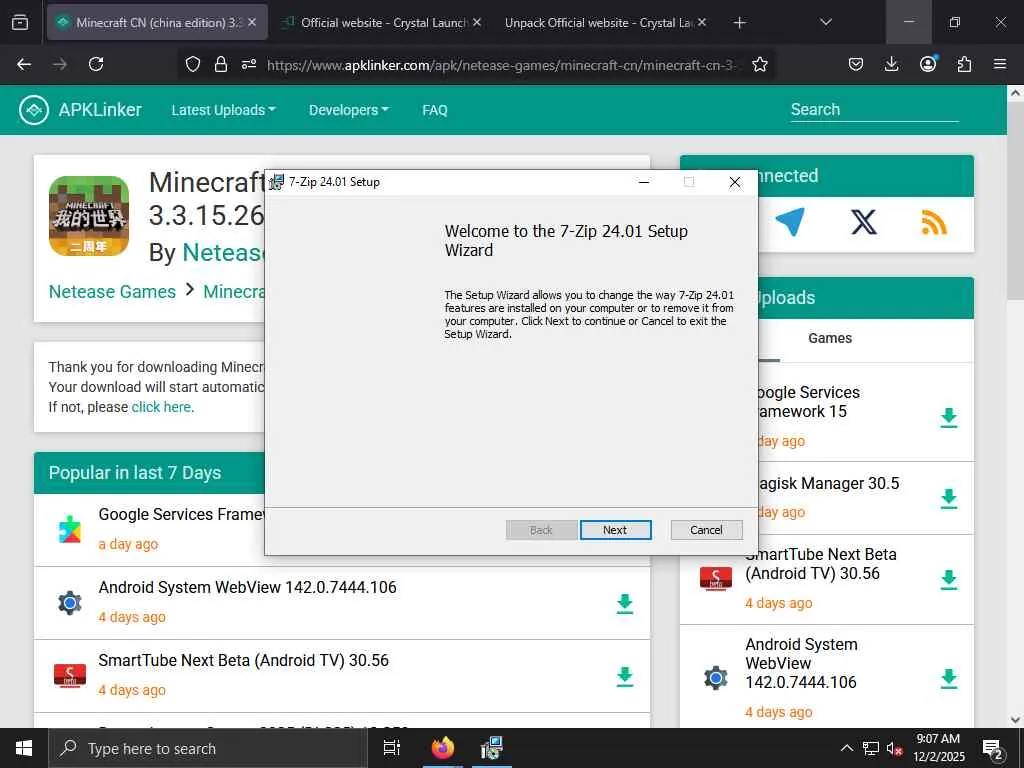The width and height of the screenshot is (1024, 768).
Task: Download SmartTube Next Beta from Popular list
Action: click(x=625, y=677)
